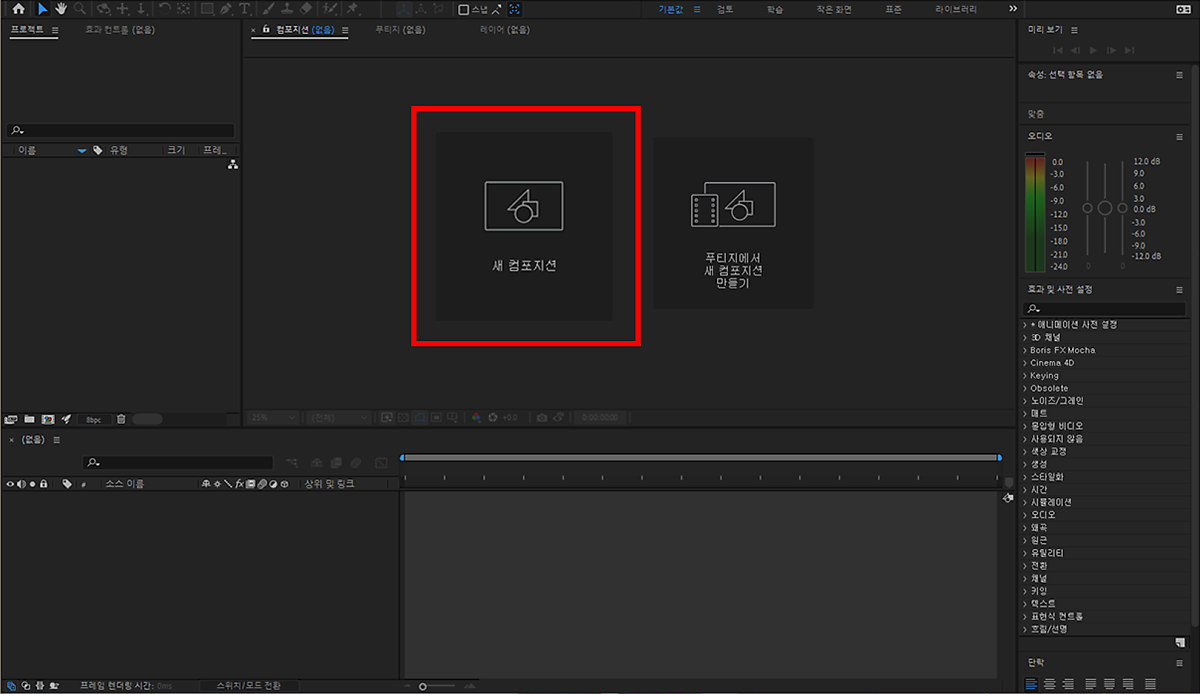Switch to the 푸티지 (없음) tab
Viewport: 1200px width, 694px height.
pyautogui.click(x=400, y=30)
